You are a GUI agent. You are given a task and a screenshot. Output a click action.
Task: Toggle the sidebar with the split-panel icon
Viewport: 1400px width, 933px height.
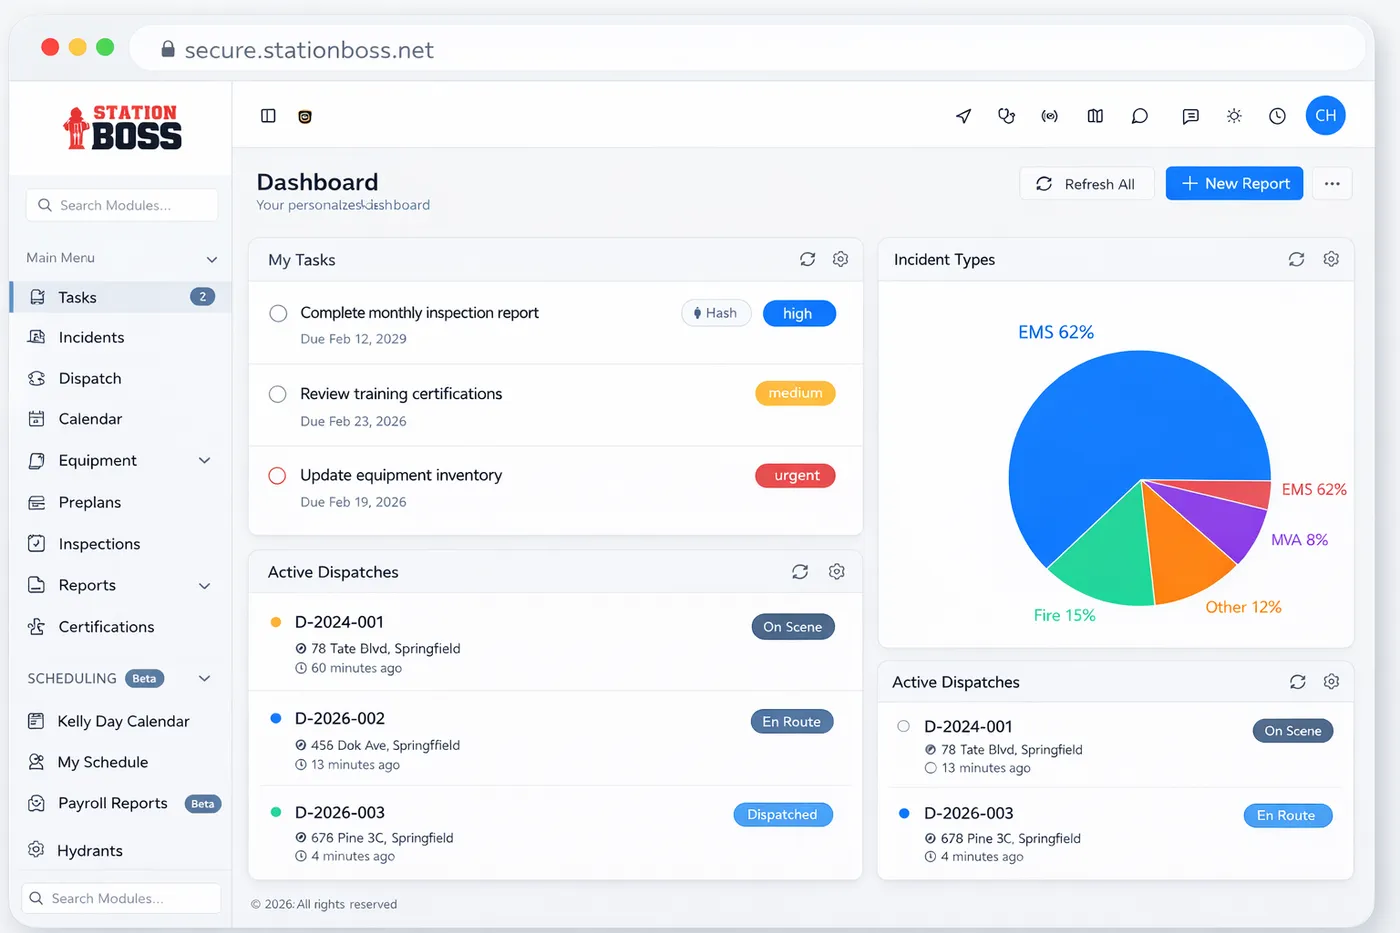tap(268, 115)
